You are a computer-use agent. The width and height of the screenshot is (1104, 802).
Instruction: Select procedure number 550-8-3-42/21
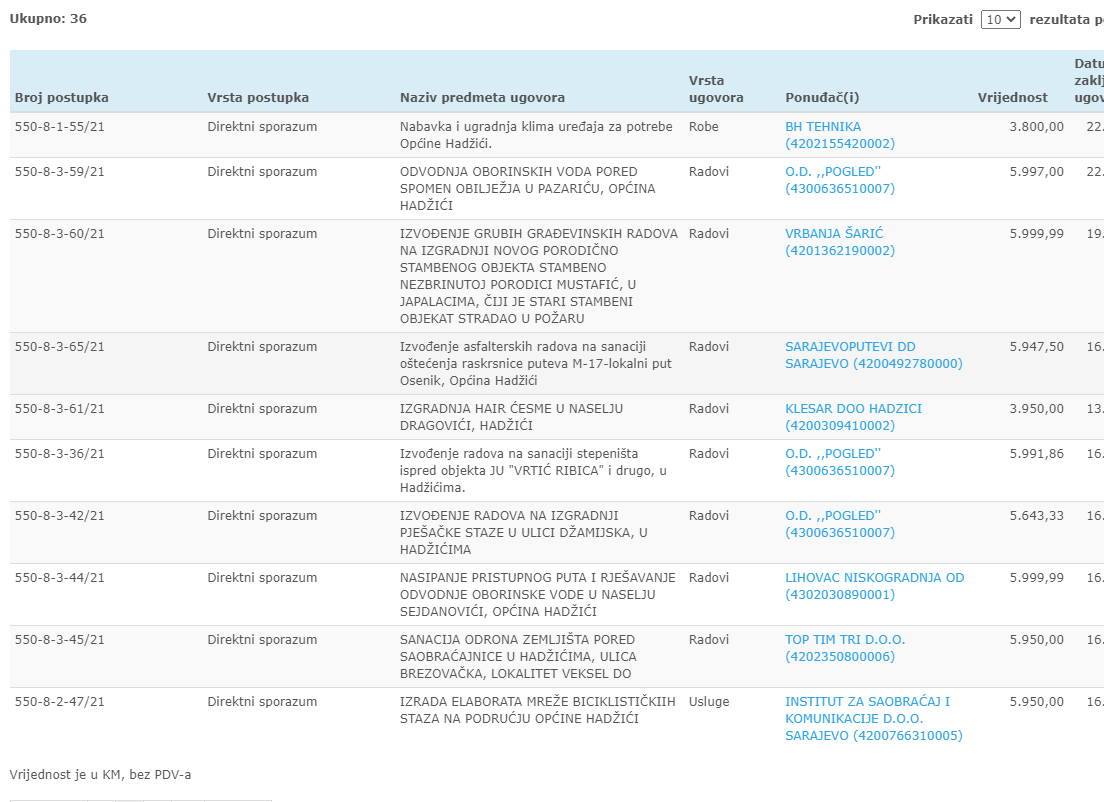pos(59,515)
